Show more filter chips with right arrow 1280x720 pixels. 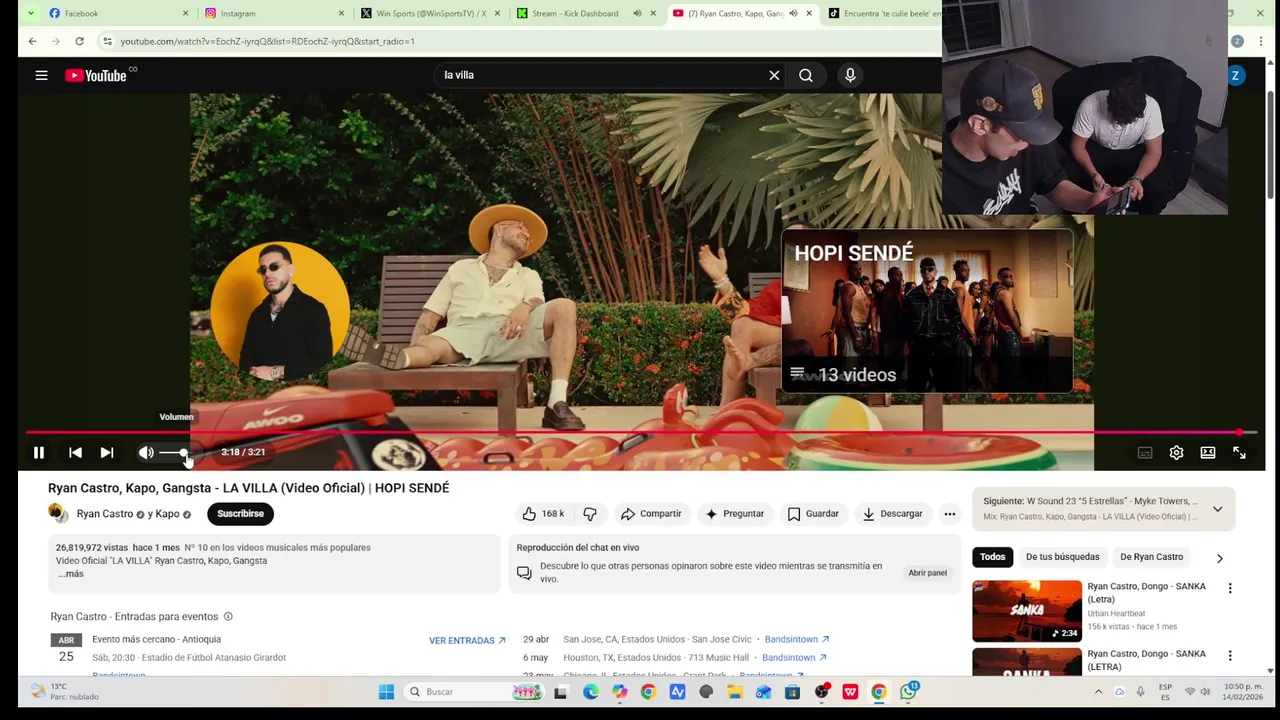pos(1219,558)
